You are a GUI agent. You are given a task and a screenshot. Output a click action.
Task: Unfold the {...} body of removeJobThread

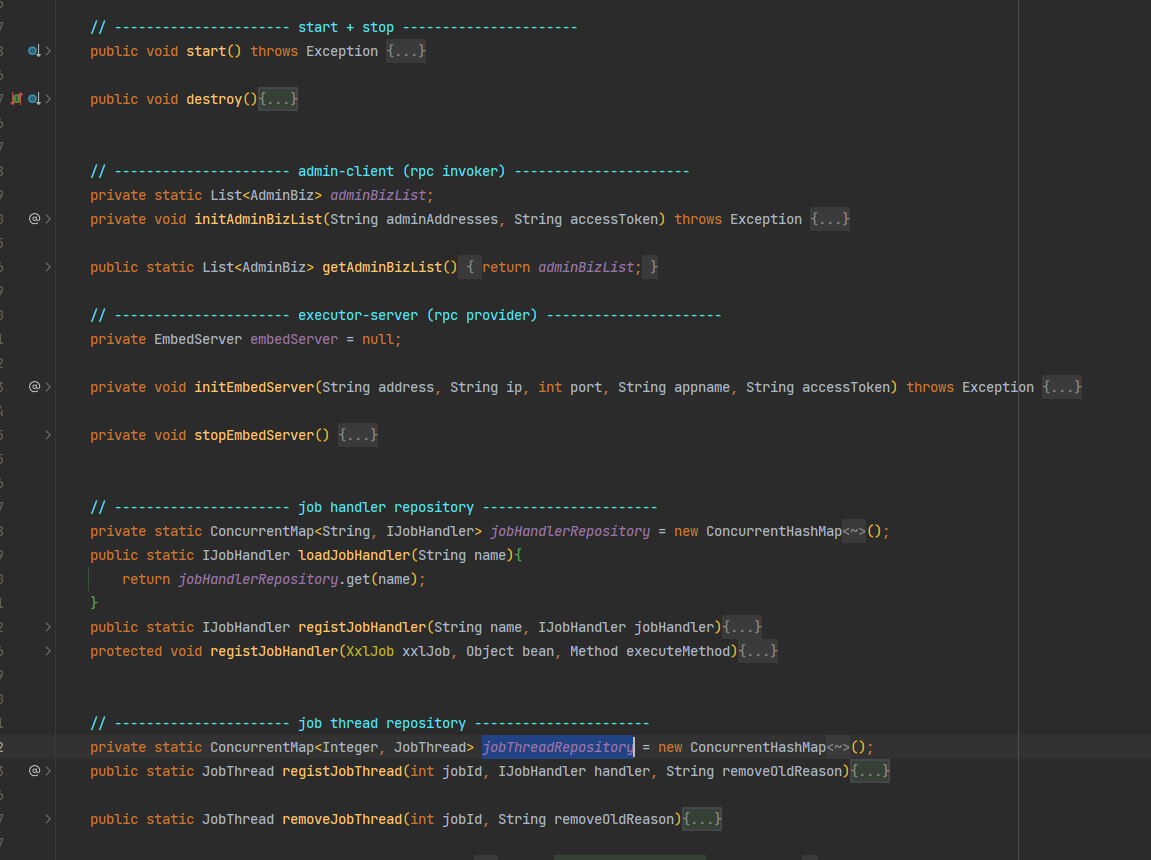(702, 819)
